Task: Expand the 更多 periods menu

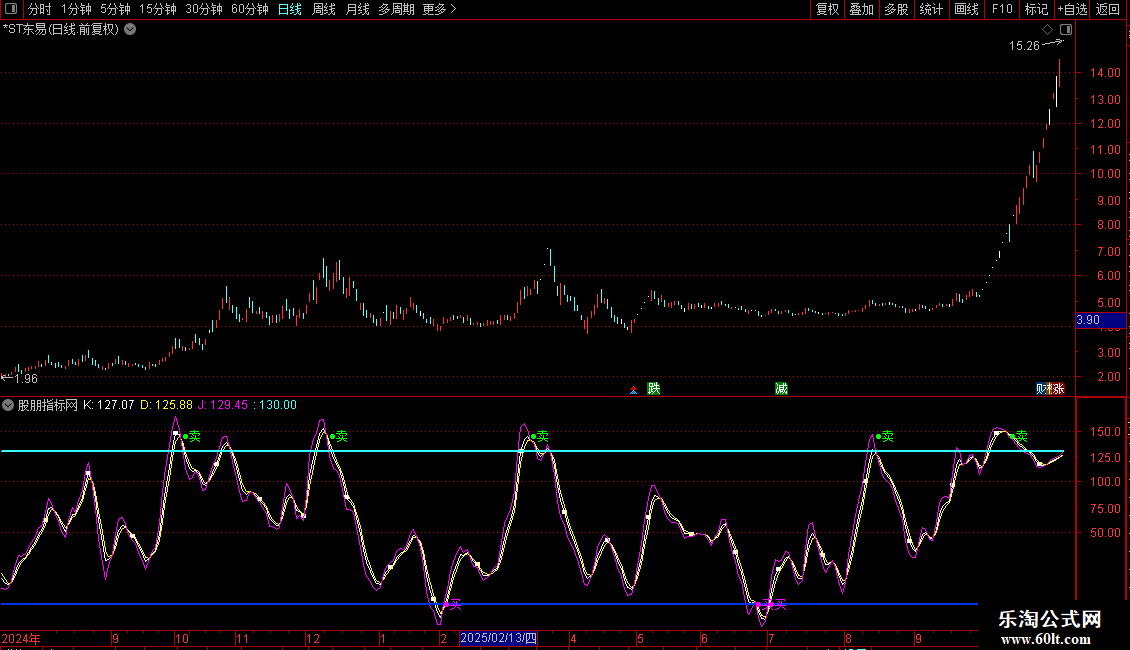Action: (439, 9)
